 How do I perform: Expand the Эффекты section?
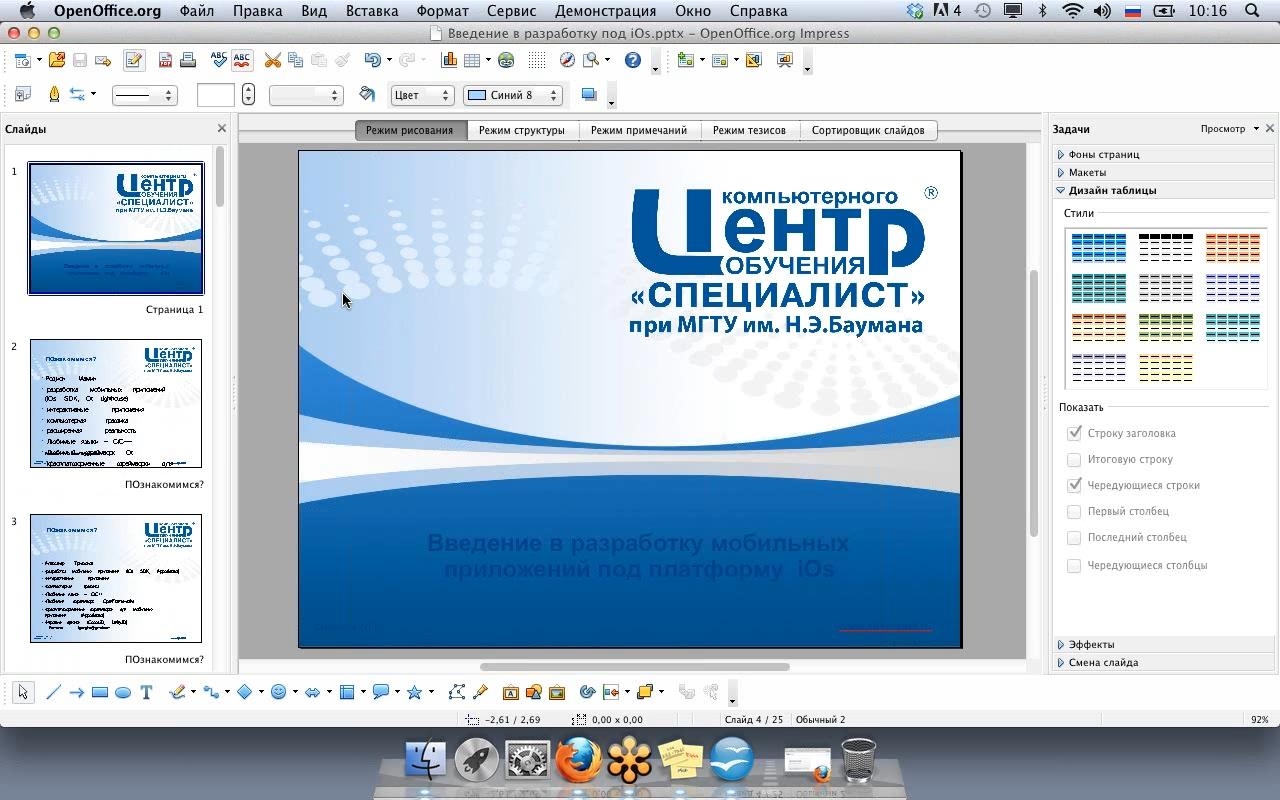(x=1165, y=644)
